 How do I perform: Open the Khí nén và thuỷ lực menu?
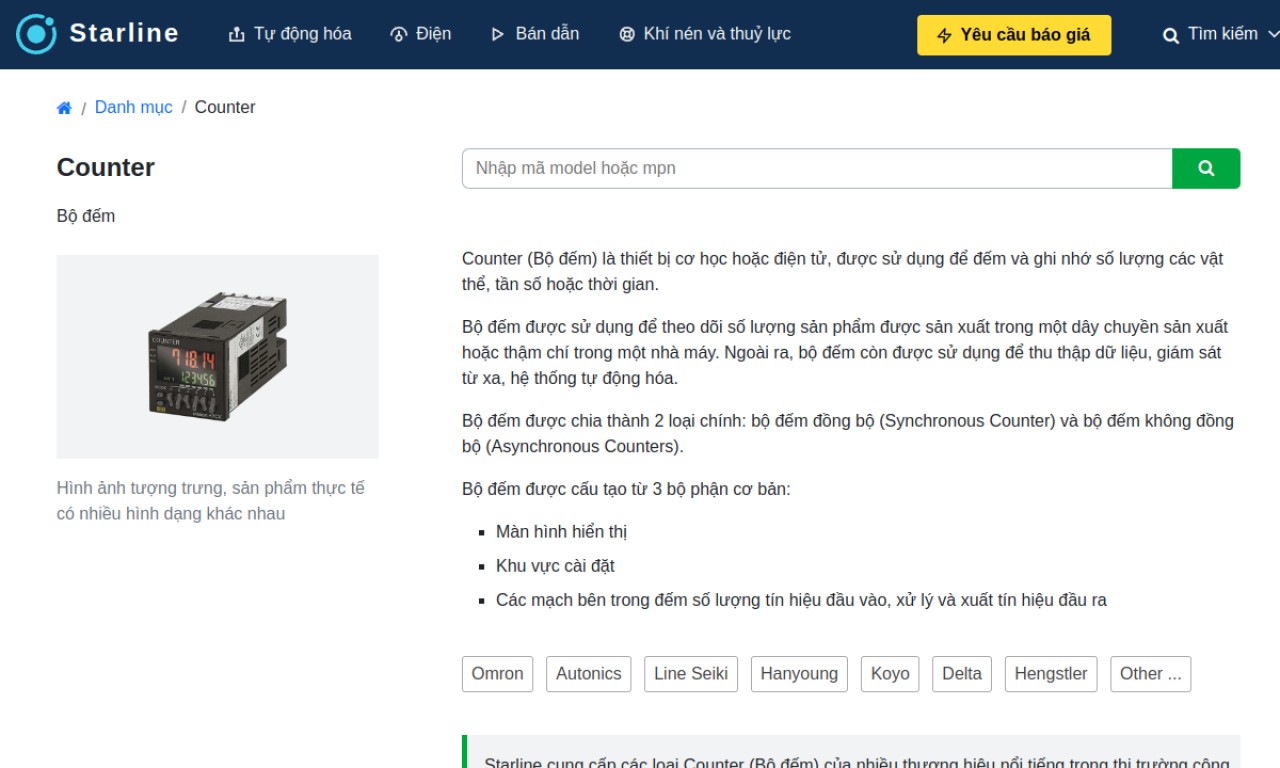[x=705, y=34]
